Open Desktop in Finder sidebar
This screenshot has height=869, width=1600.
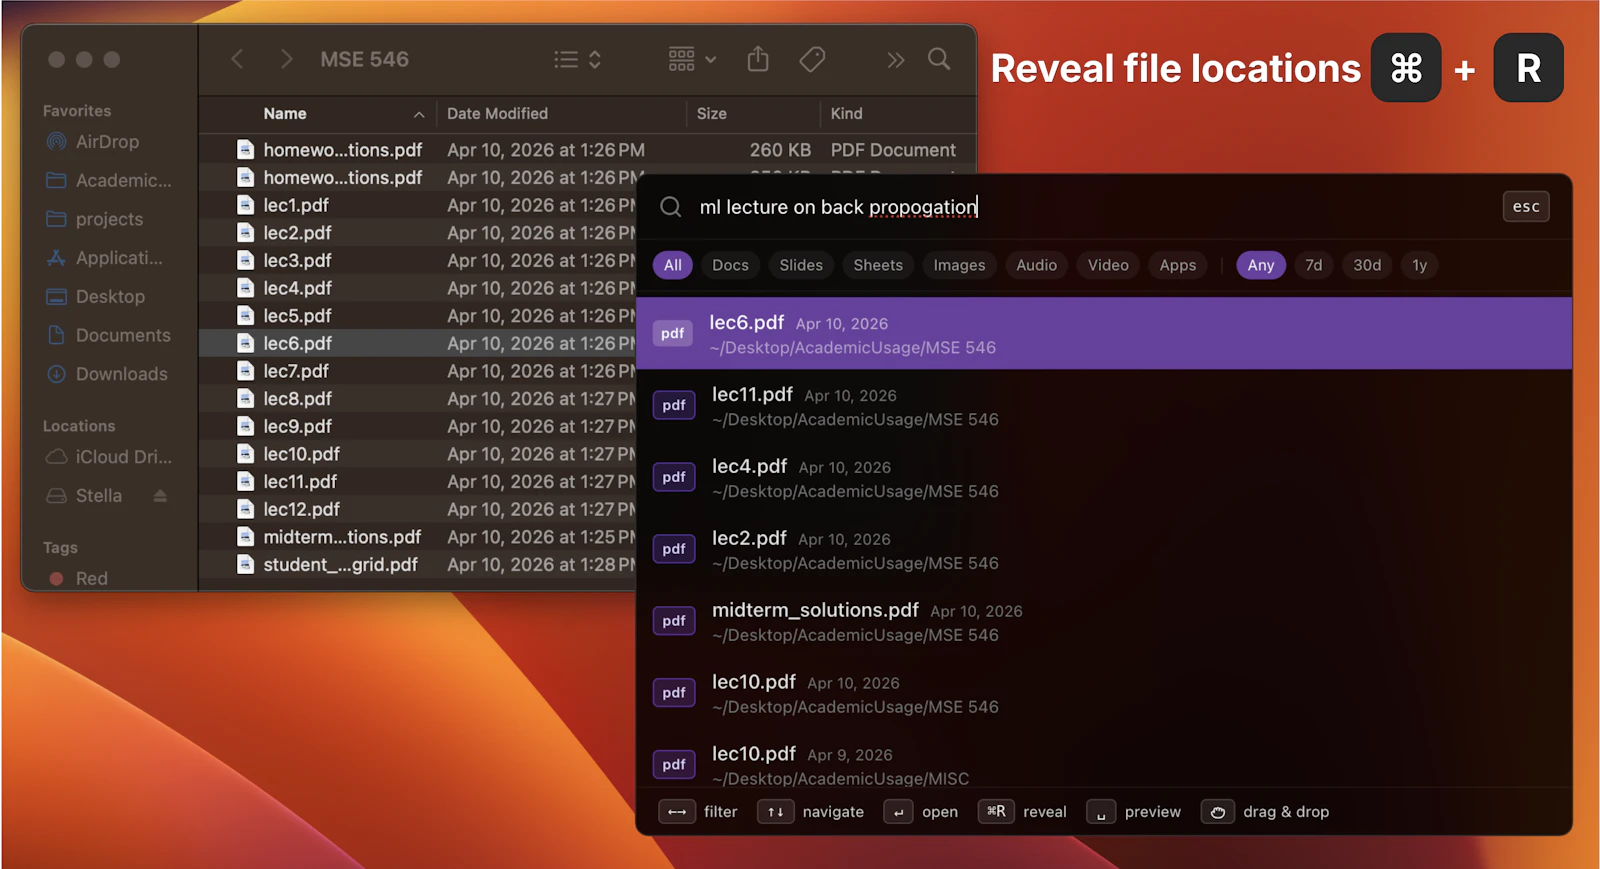(96, 297)
